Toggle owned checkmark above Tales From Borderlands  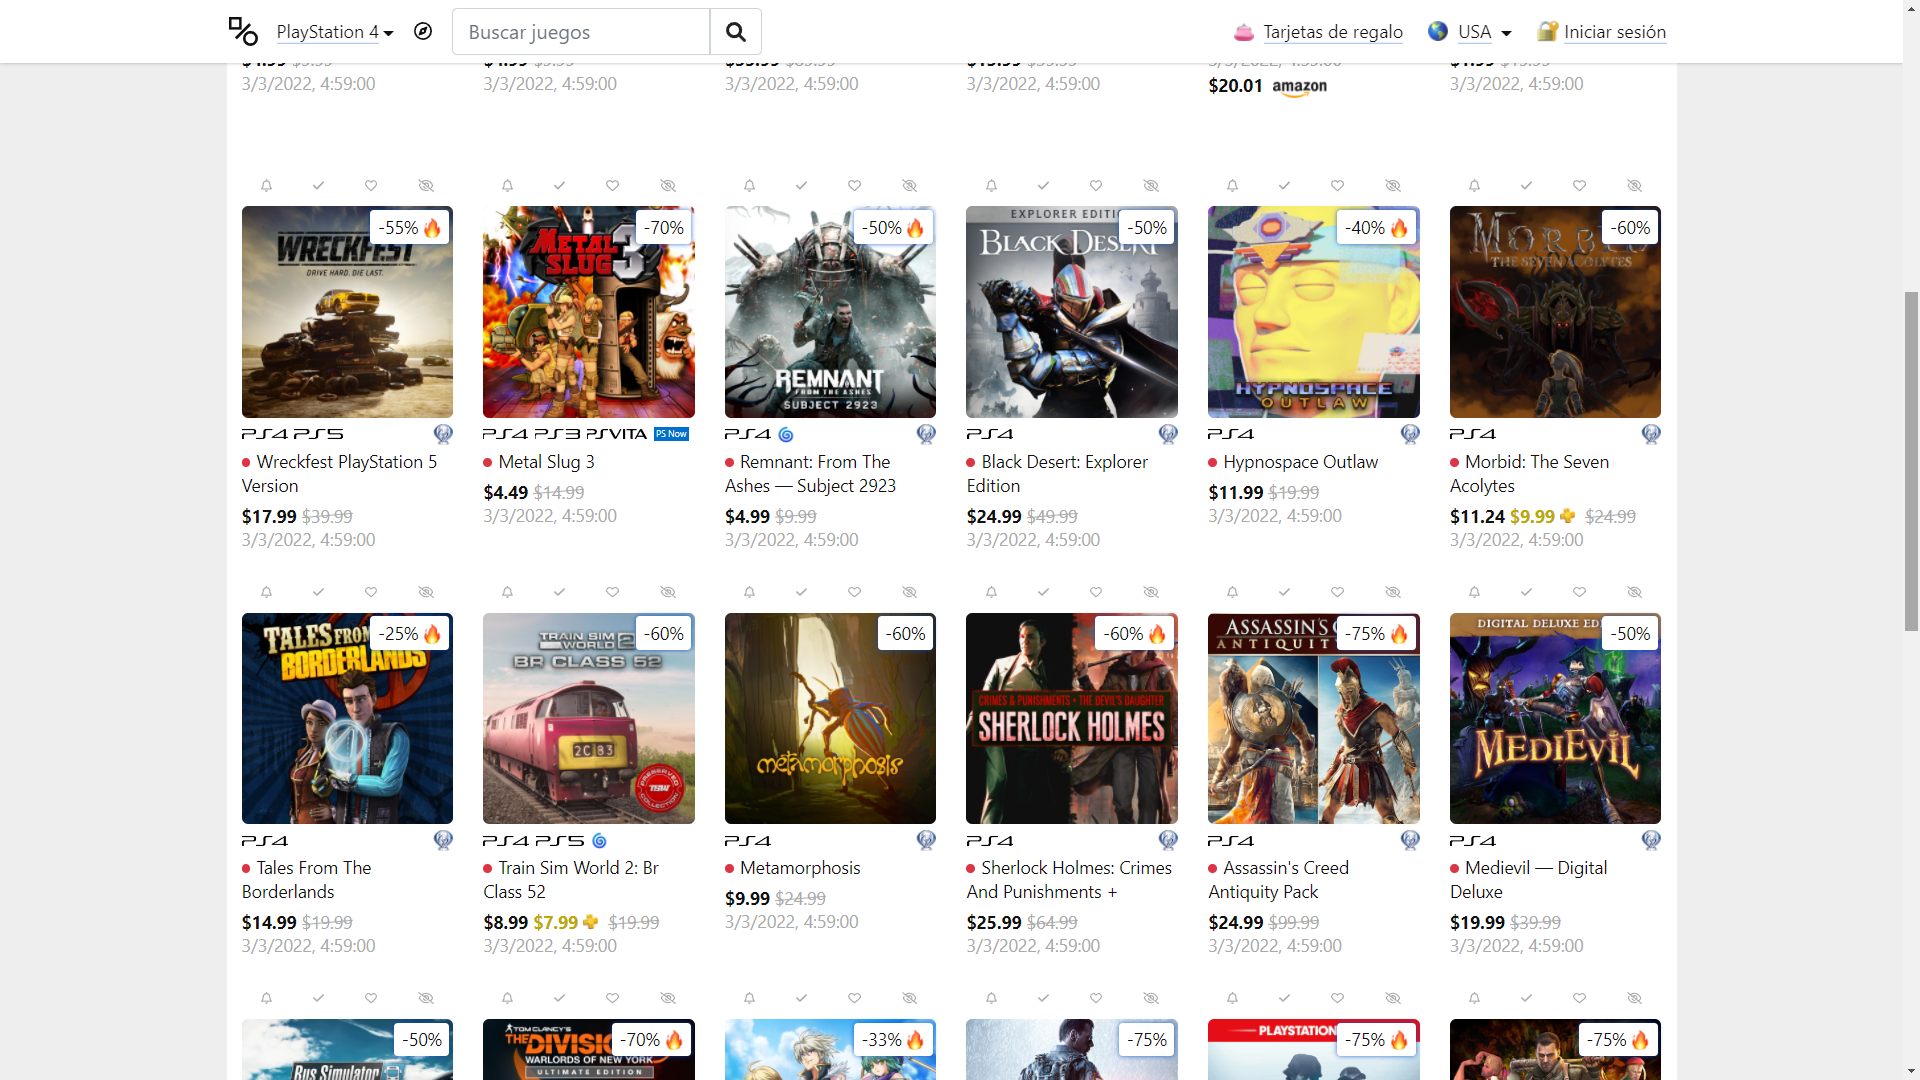point(318,592)
